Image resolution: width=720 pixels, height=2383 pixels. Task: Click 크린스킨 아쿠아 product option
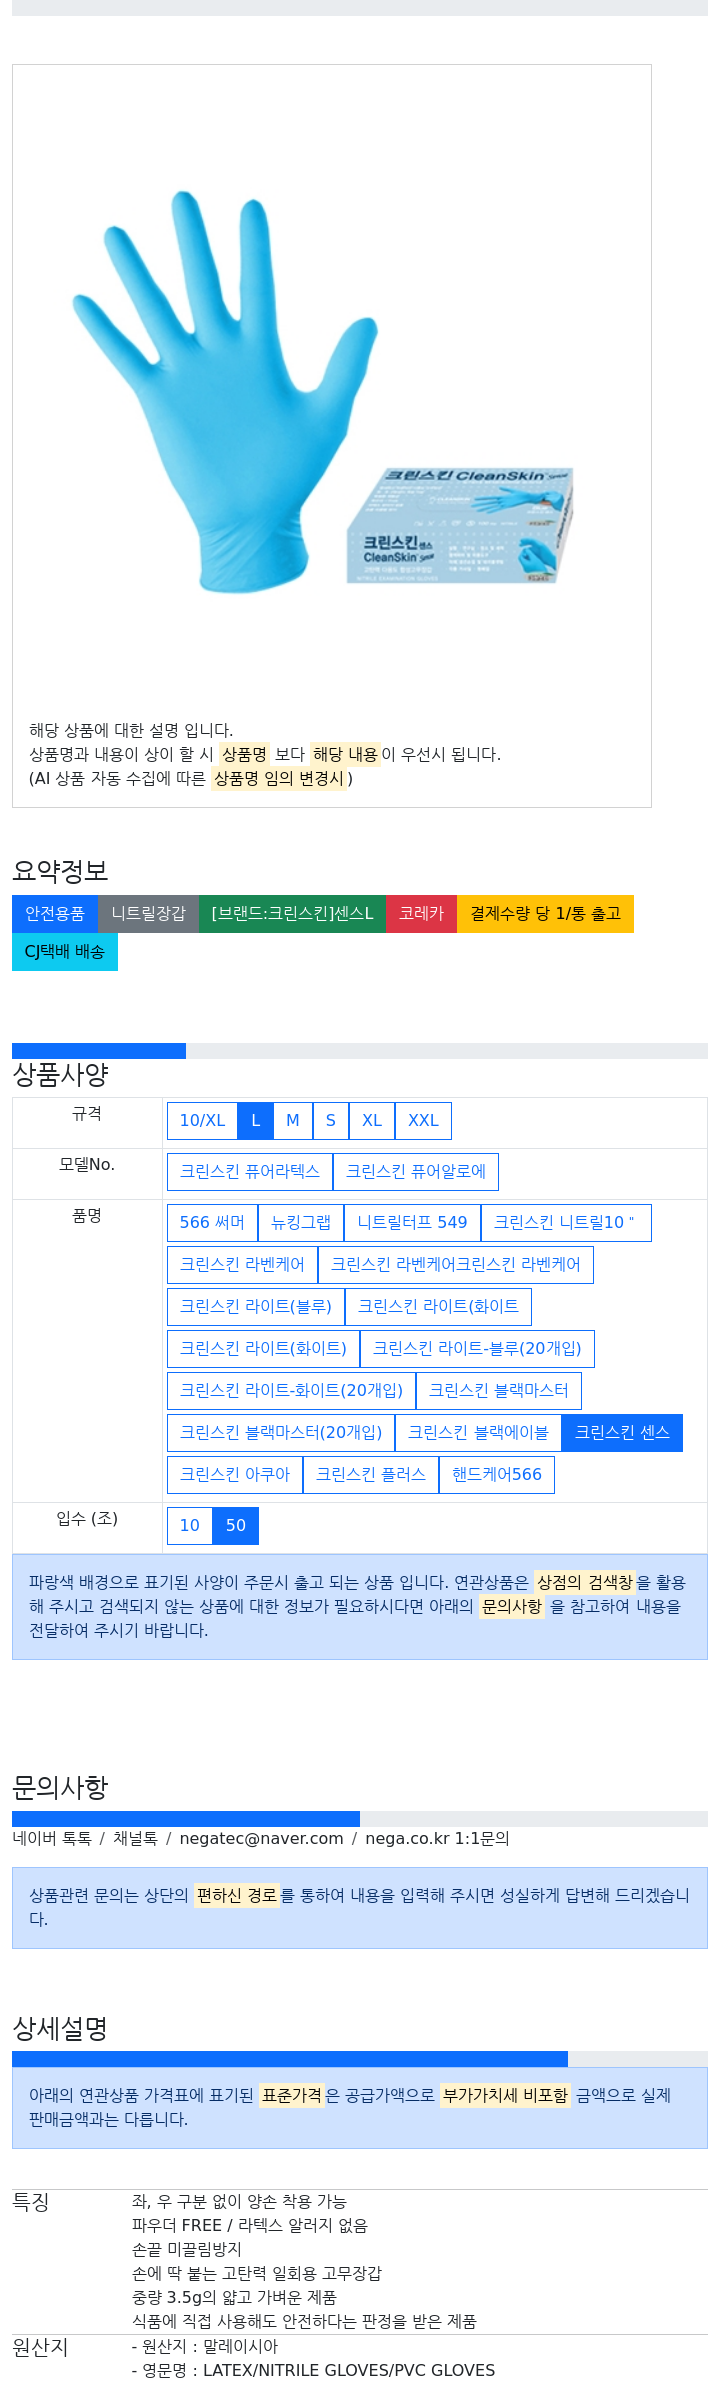click(235, 1475)
